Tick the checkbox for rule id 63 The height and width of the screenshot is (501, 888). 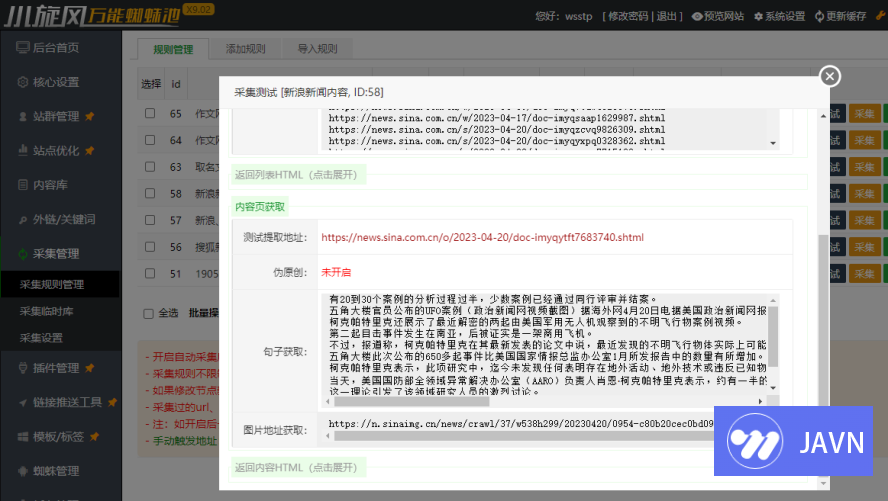tap(150, 166)
